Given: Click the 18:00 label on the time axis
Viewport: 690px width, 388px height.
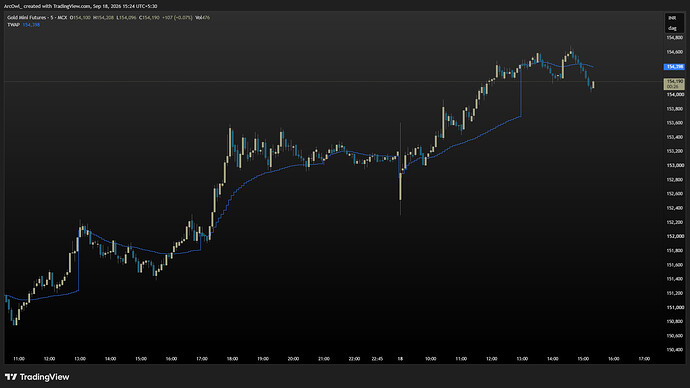Looking at the screenshot, I should tap(232, 359).
